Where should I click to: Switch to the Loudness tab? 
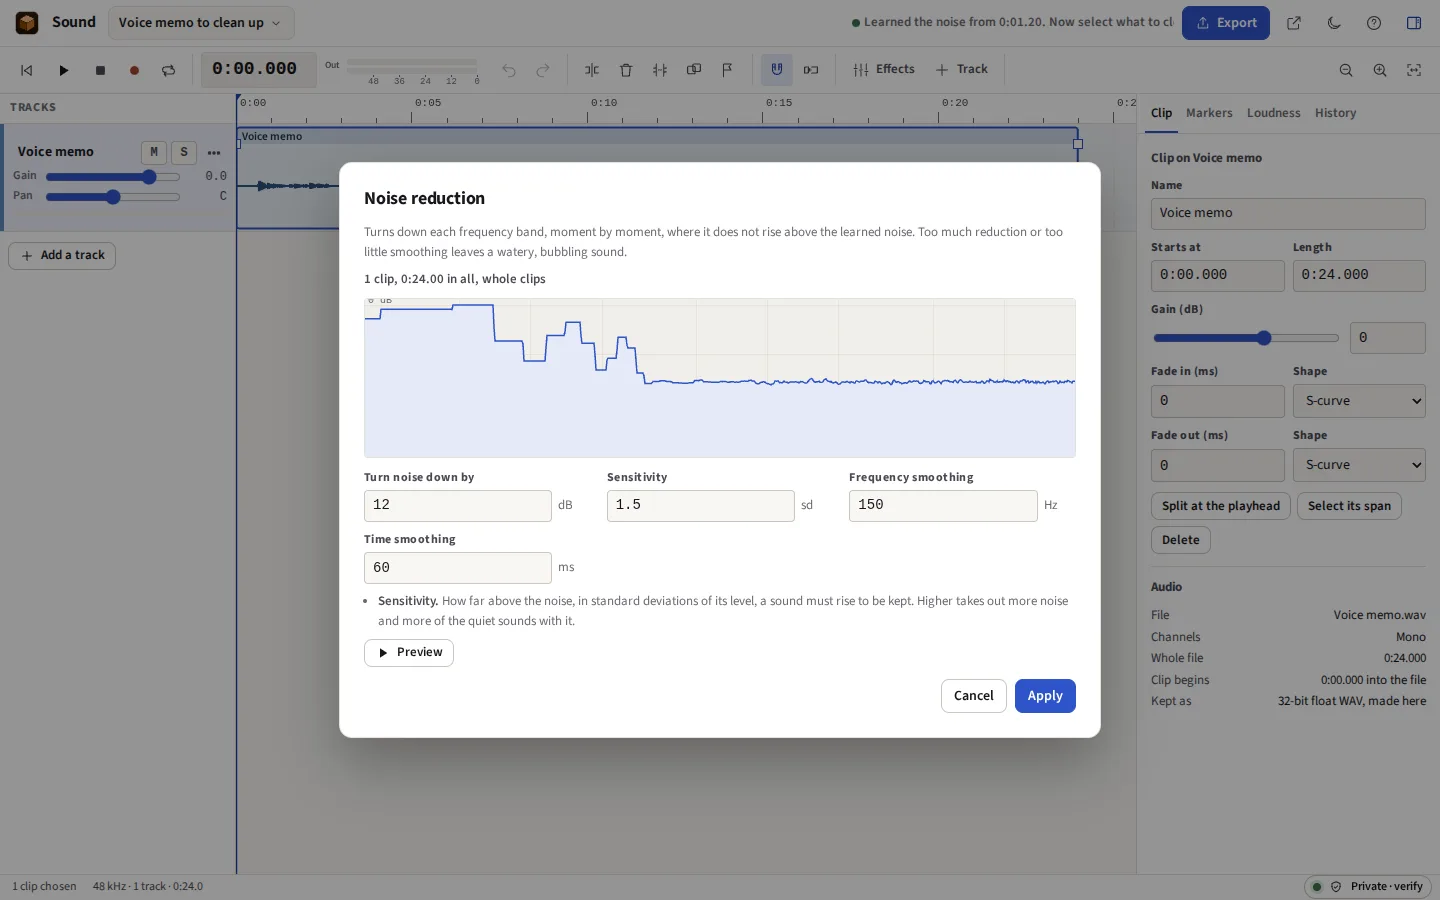point(1273,113)
